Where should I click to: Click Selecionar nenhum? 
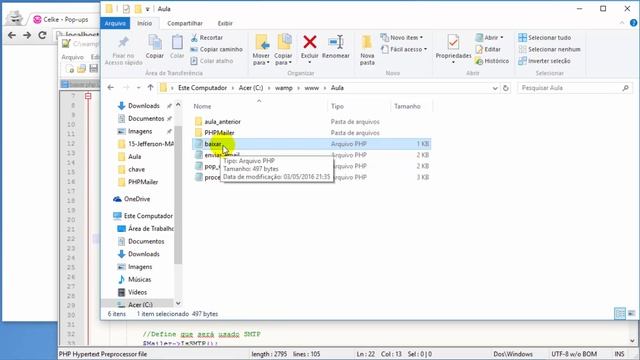pyautogui.click(x=549, y=49)
